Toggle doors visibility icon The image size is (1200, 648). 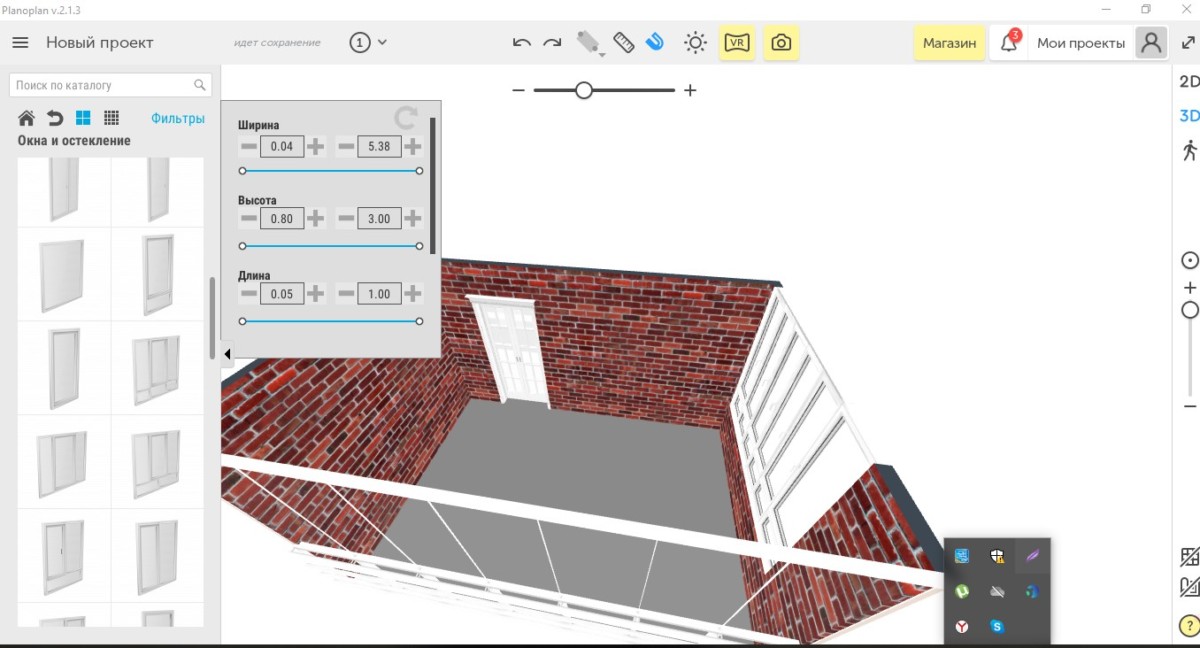click(x=1189, y=587)
